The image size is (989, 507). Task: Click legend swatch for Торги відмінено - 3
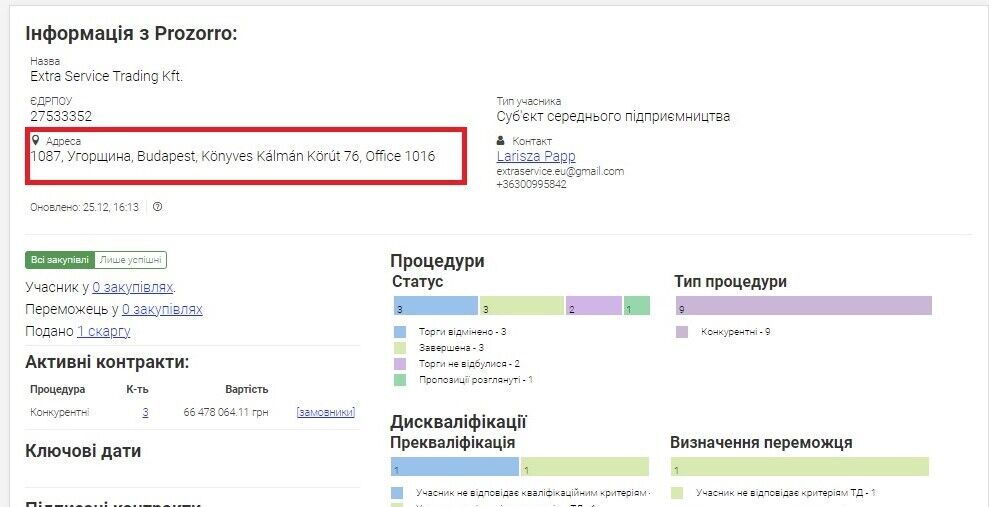400,332
